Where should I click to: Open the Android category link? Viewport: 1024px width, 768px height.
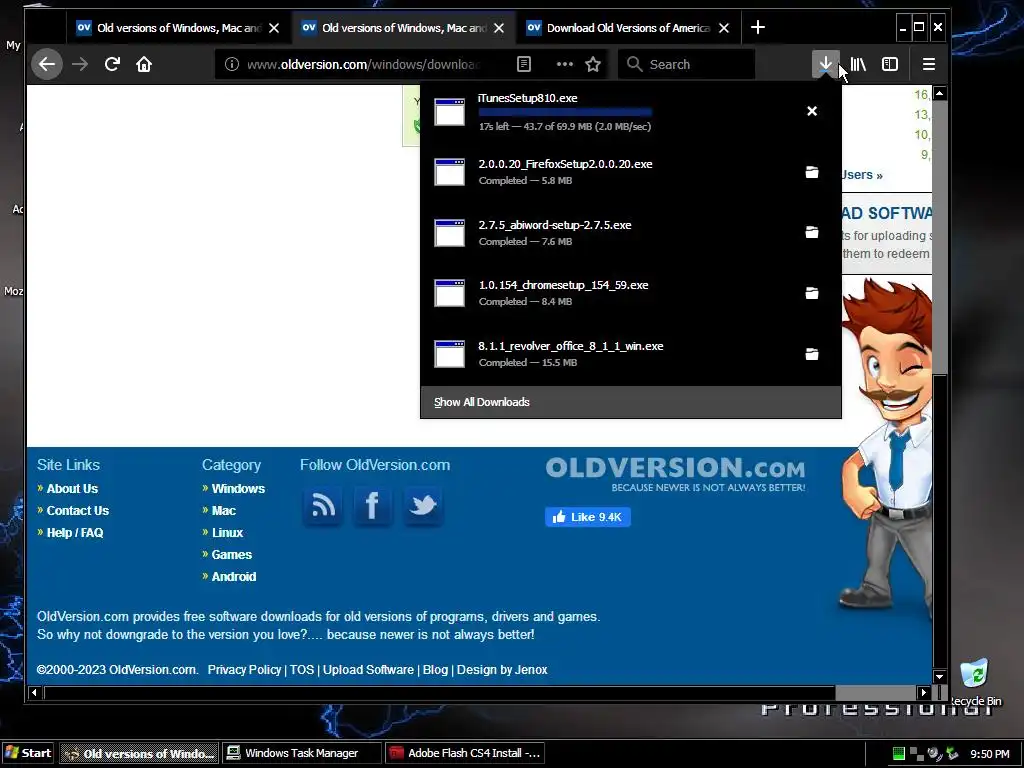click(234, 577)
